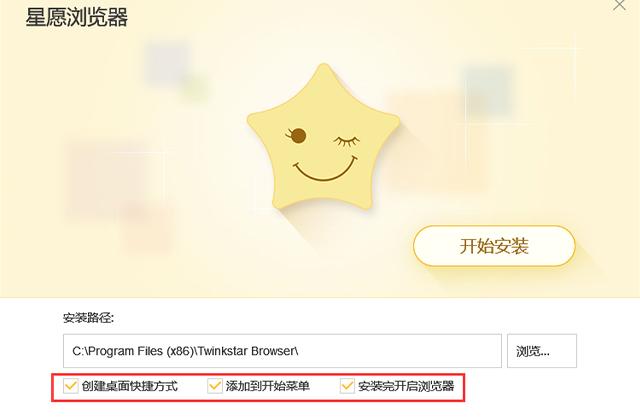Click the blurred orange tile right of star
Viewport: 640px width, 420px height.
point(437,141)
